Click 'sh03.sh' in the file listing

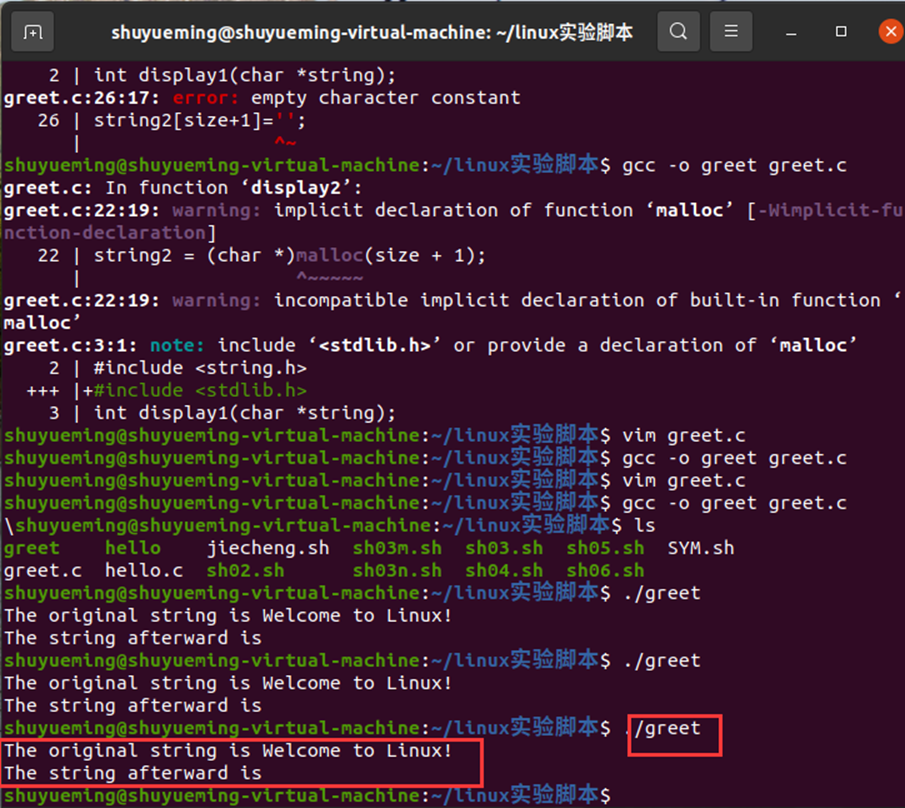(504, 548)
